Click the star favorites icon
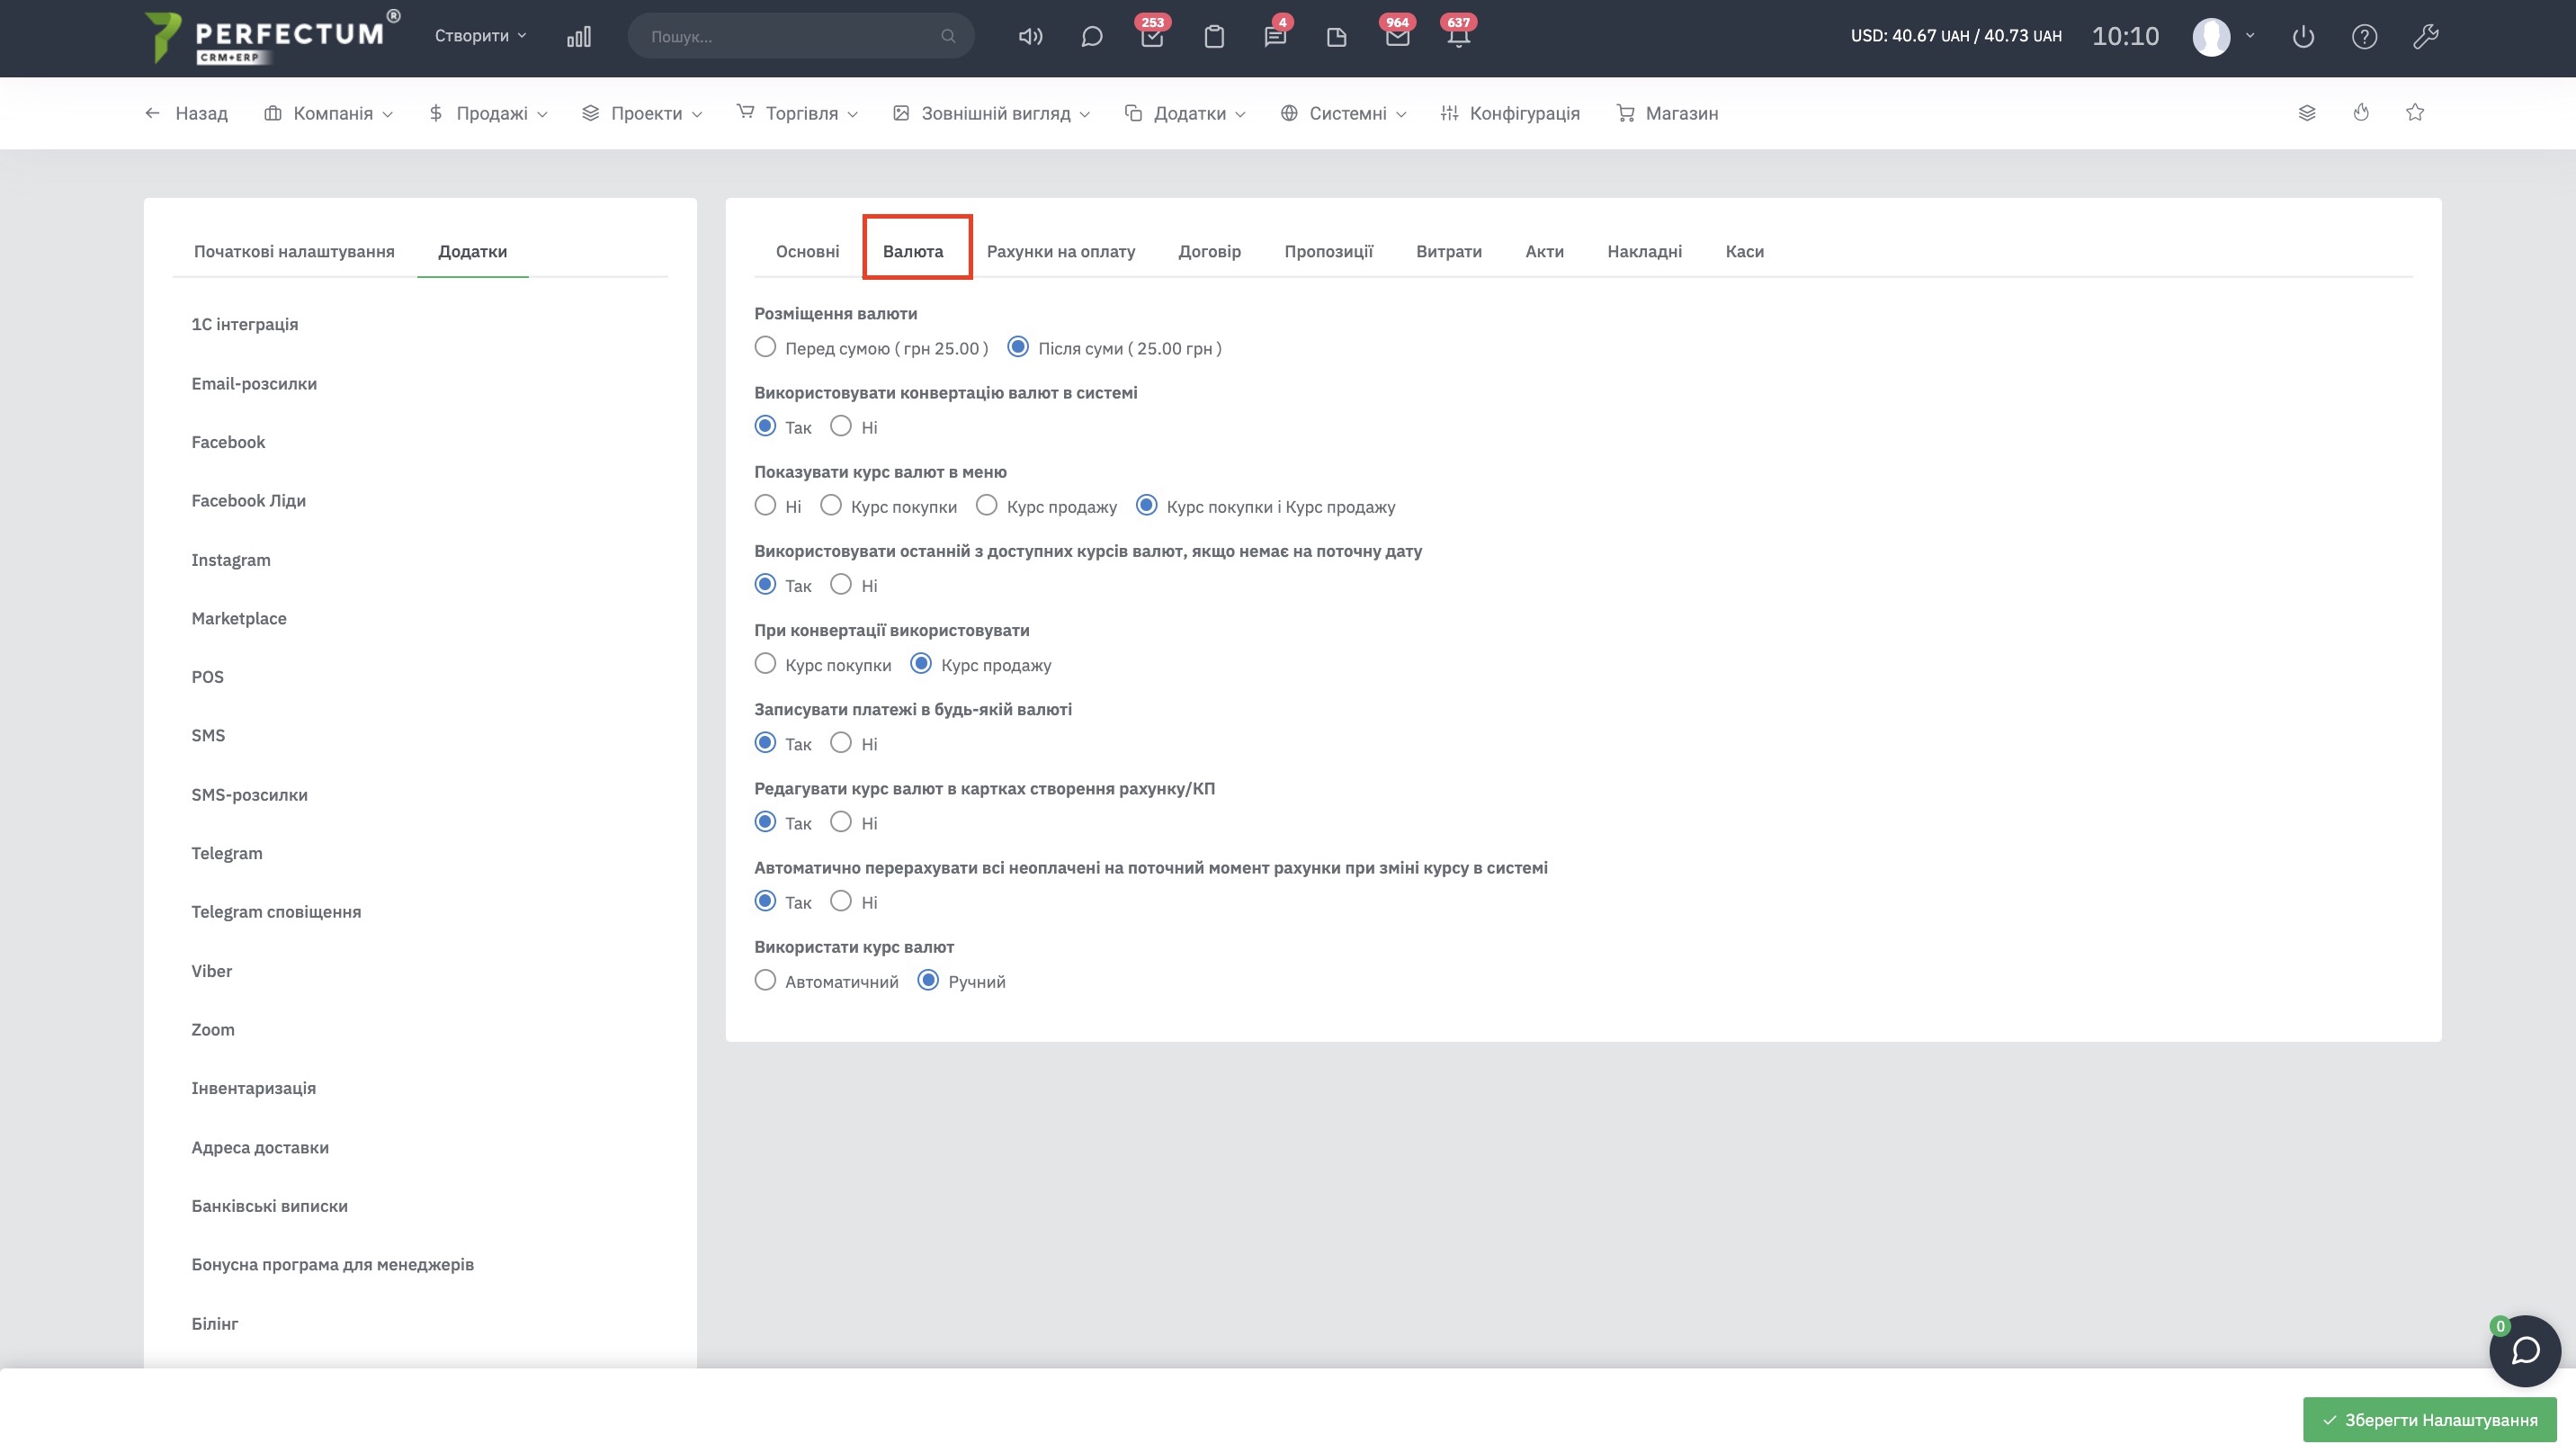Screen dimensions: 2576x1453 click(x=2415, y=113)
